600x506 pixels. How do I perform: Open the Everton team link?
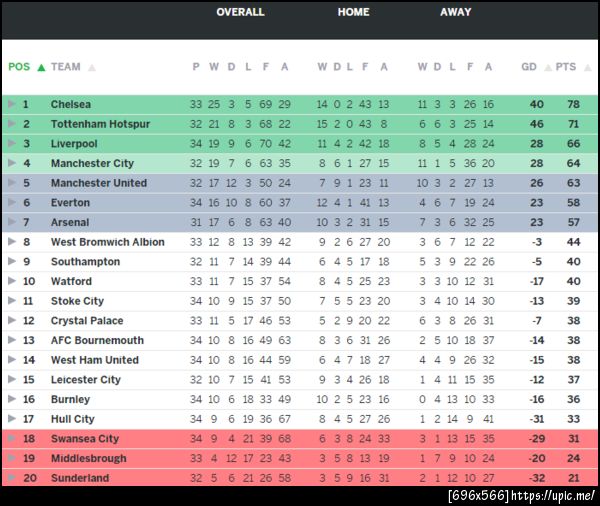[70, 203]
